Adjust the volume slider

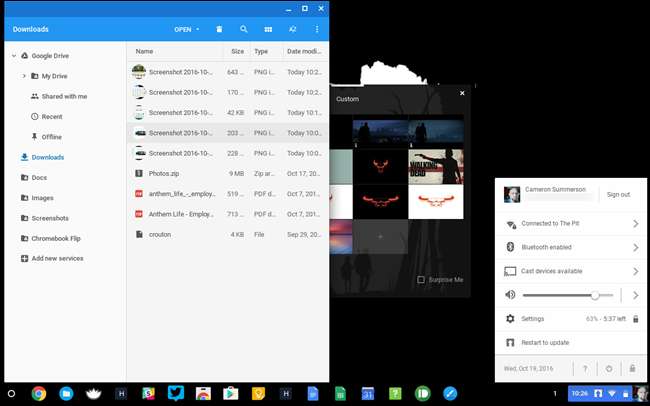coord(568,295)
